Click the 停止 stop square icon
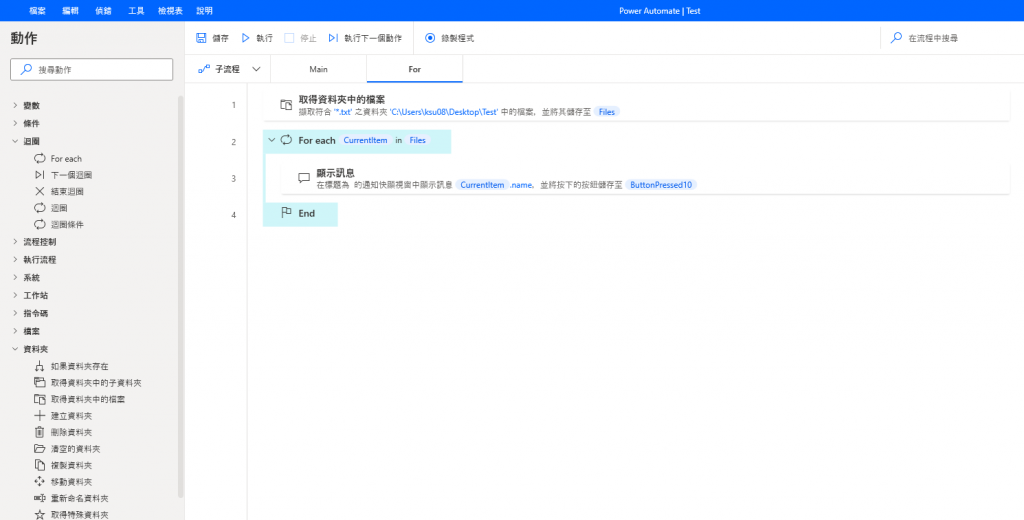 (289, 38)
